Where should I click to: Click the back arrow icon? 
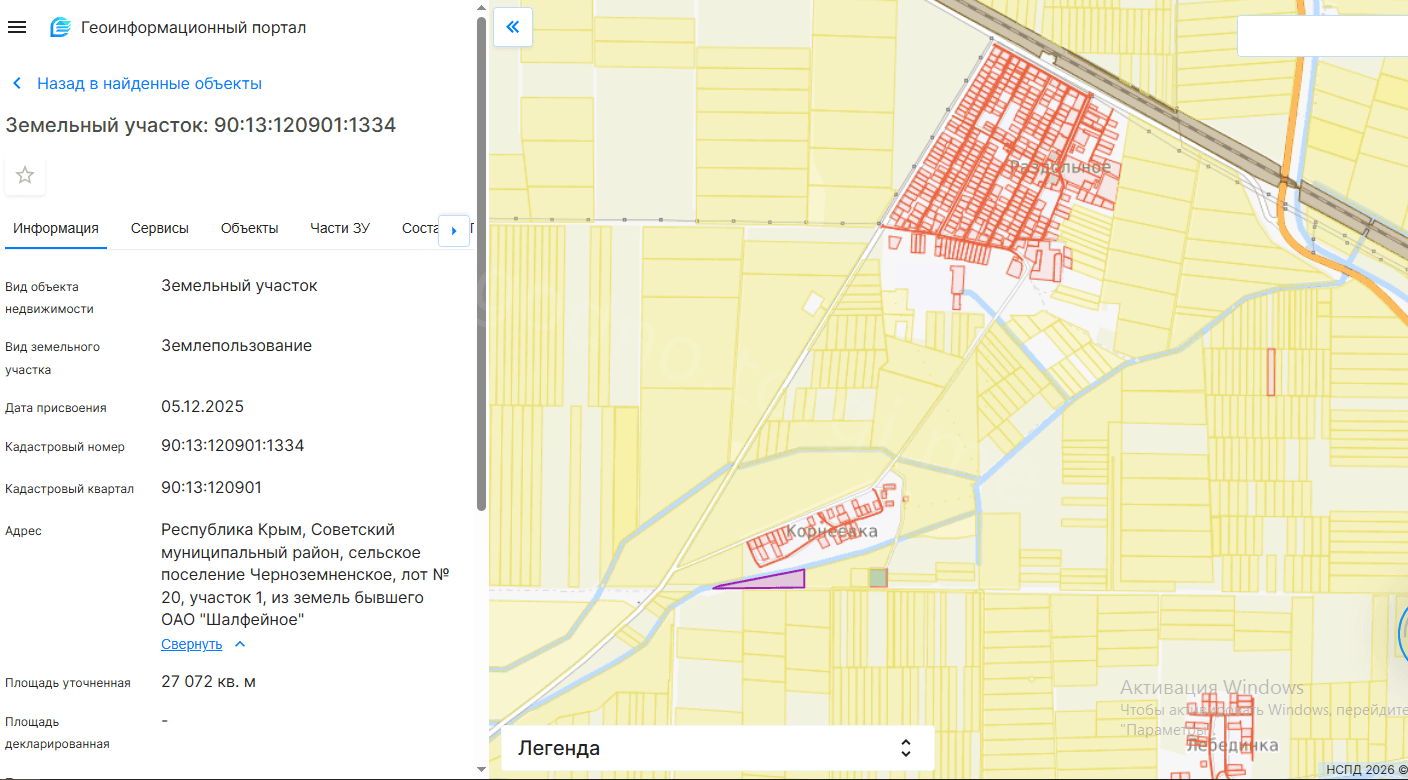[x=17, y=84]
